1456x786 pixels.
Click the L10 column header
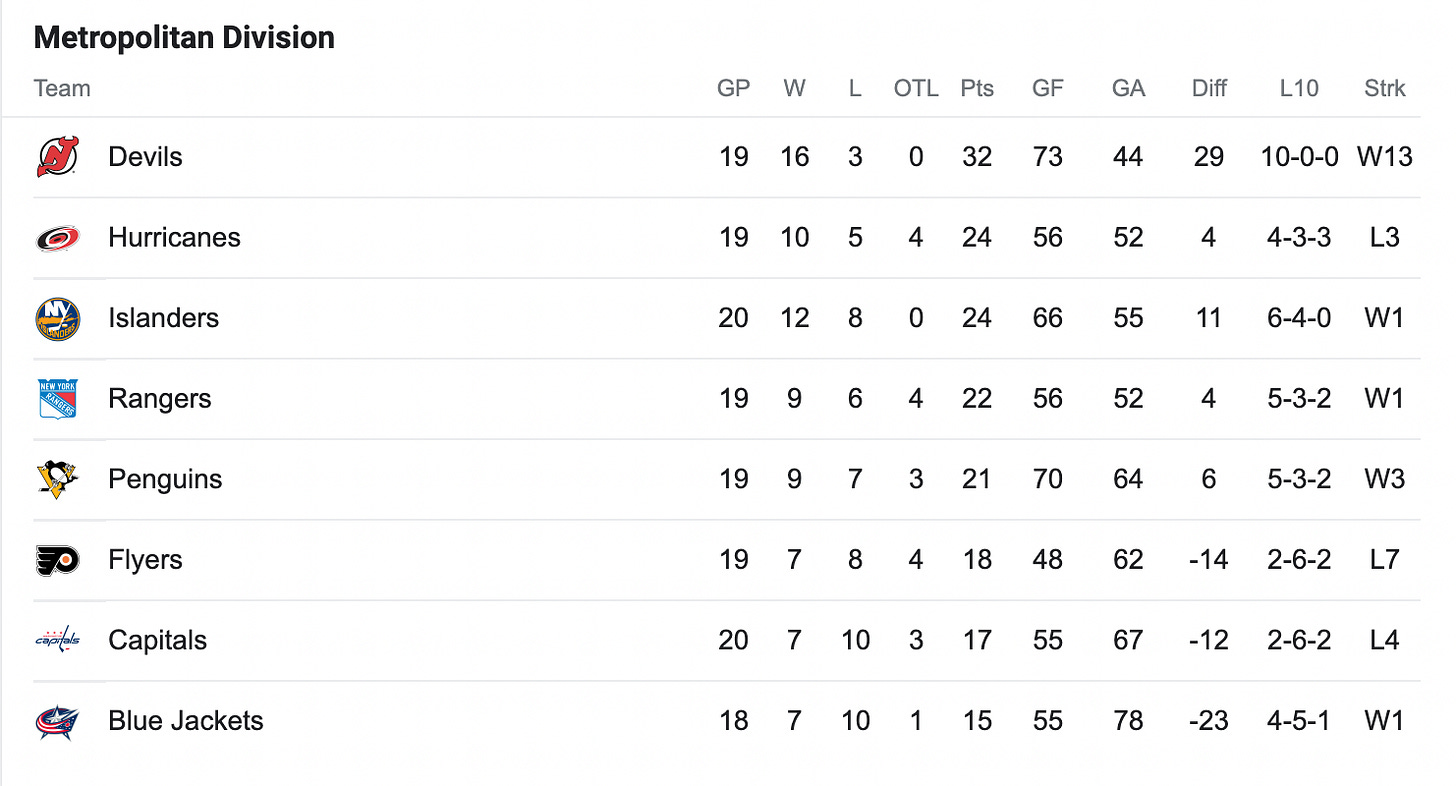point(1298,88)
